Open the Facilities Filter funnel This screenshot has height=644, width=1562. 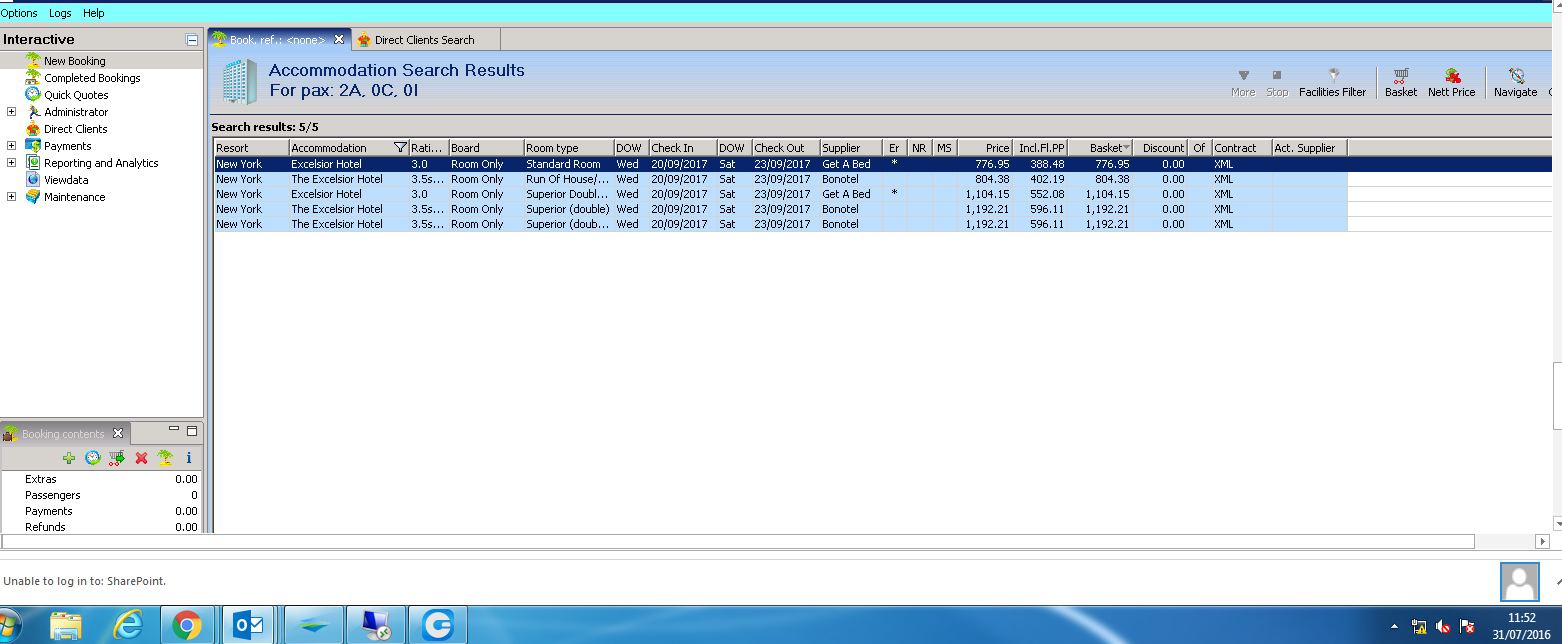point(1333,75)
